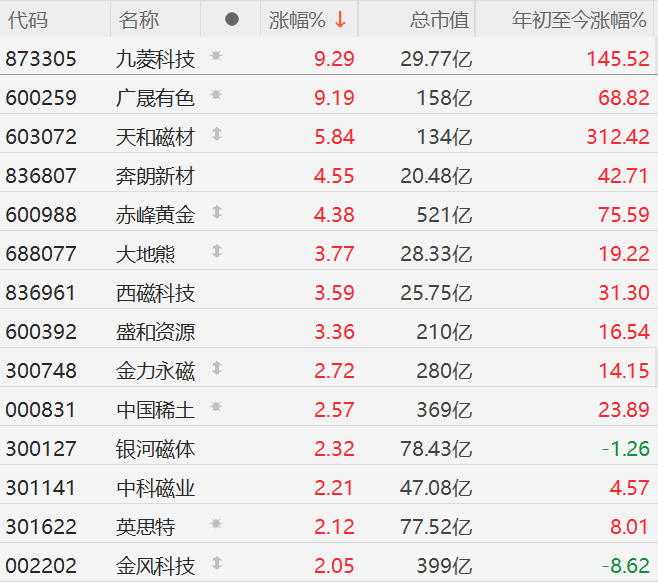
Task: Select stock code 600988
Action: click(x=41, y=215)
